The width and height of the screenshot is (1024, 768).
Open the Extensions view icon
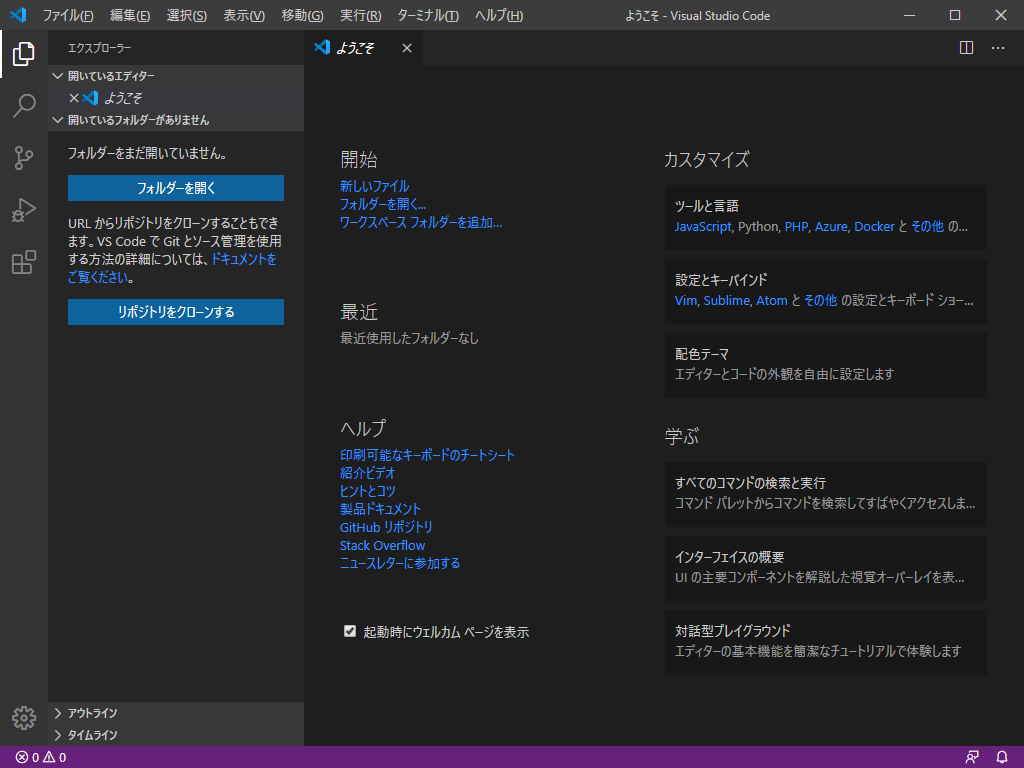point(24,263)
